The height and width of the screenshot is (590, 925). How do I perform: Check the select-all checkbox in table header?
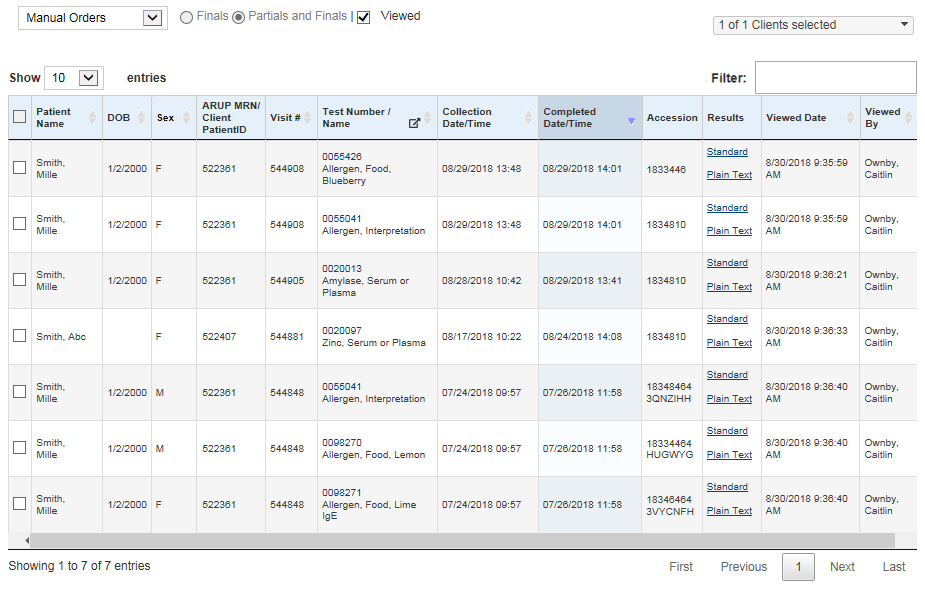(19, 117)
